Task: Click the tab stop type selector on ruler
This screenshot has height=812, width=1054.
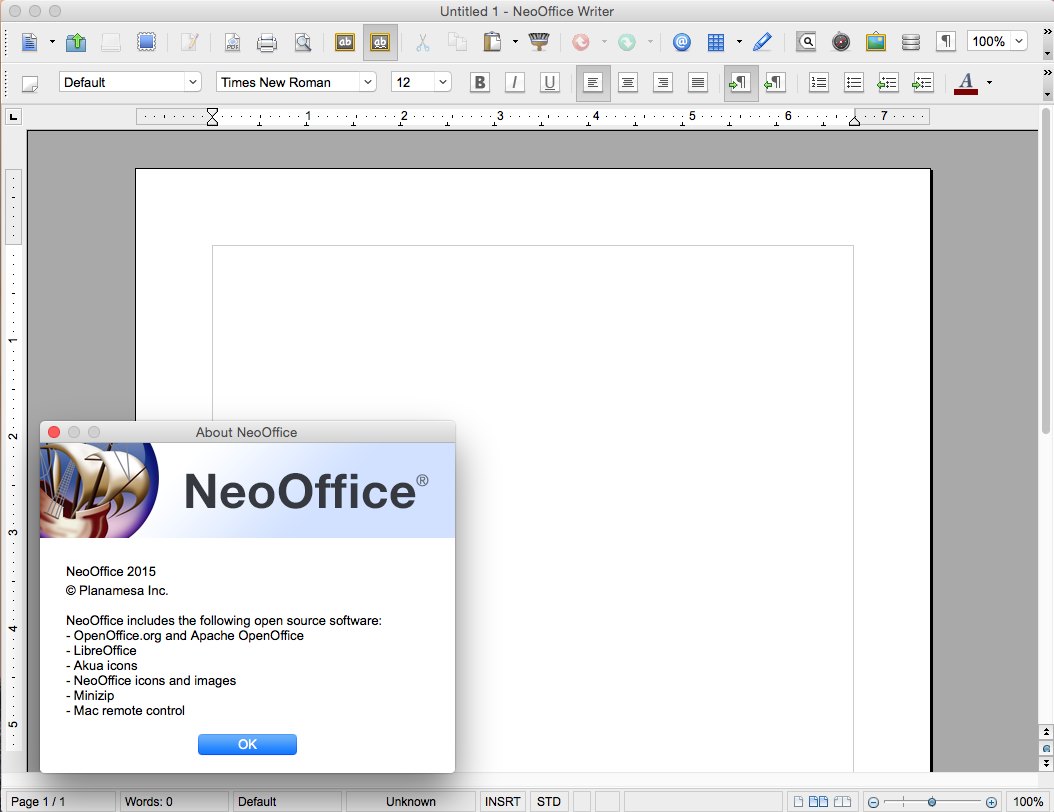Action: click(x=13, y=118)
